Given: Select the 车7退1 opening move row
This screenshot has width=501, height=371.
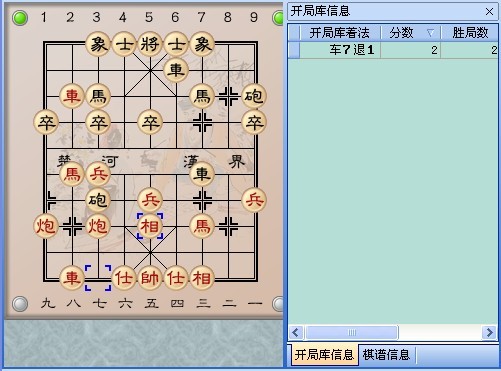Looking at the screenshot, I should click(x=393, y=50).
